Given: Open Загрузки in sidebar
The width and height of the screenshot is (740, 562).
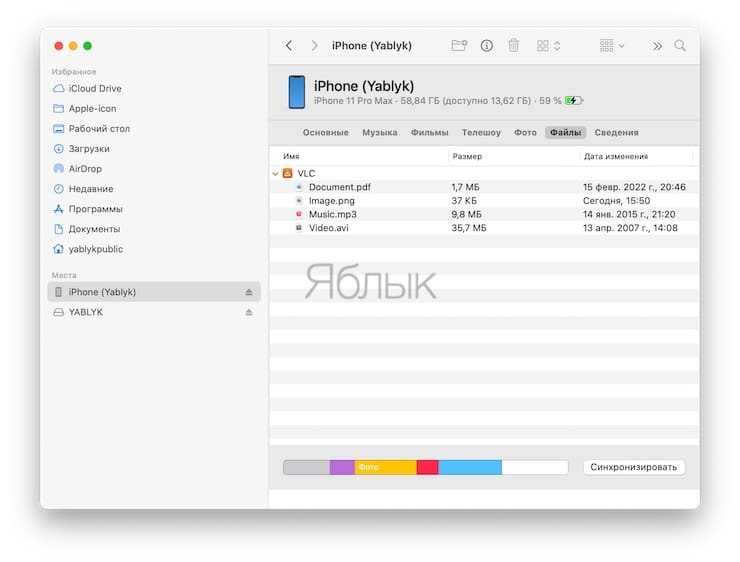Looking at the screenshot, I should point(81,149).
